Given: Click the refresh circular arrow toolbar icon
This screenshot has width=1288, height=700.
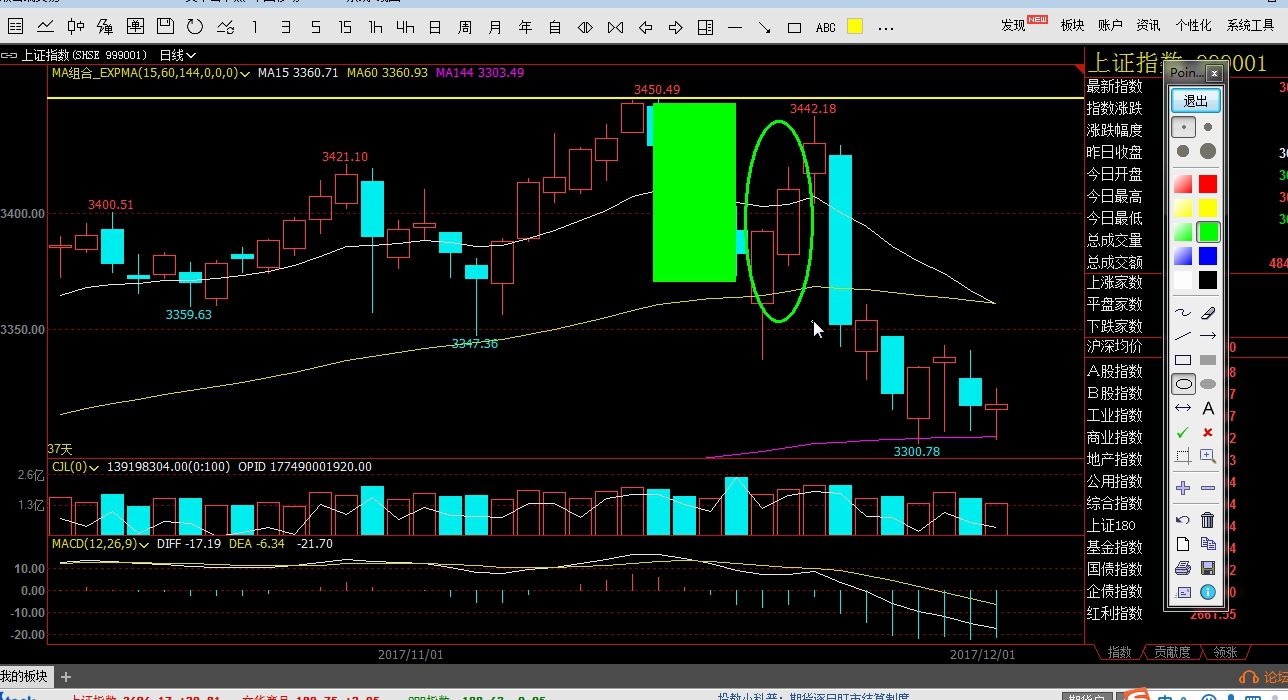Looking at the screenshot, I should (195, 27).
